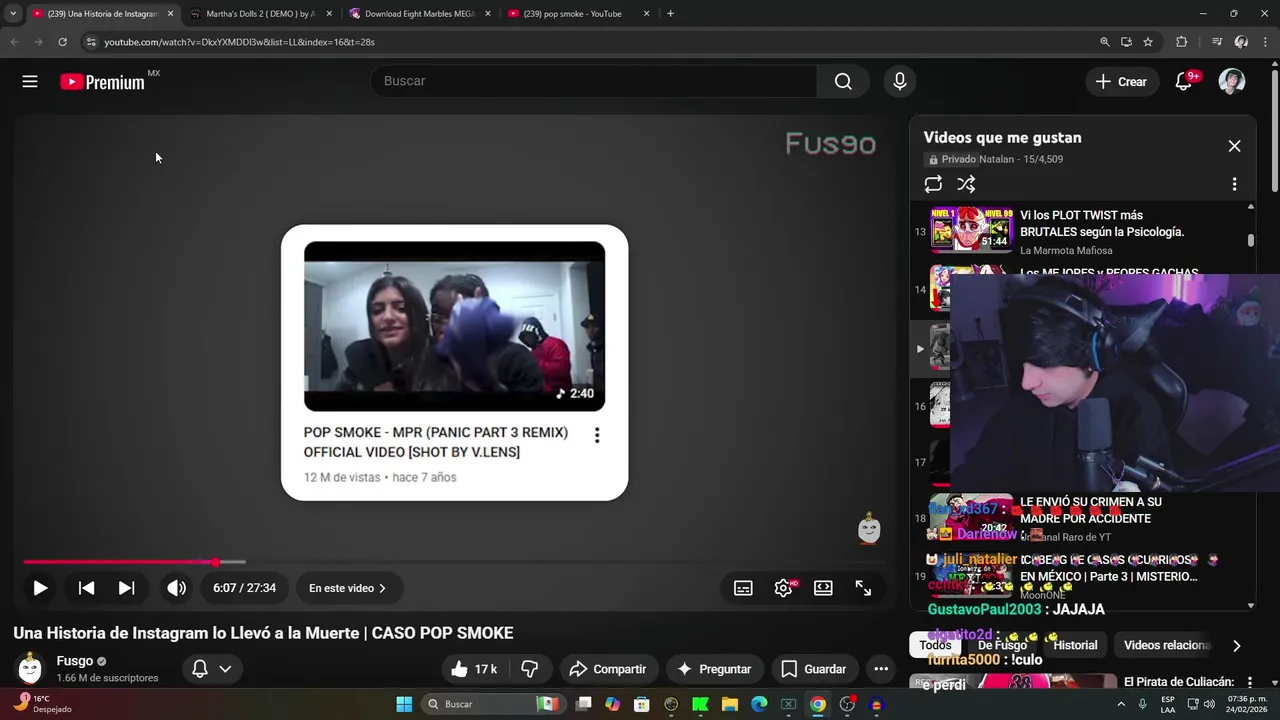Image resolution: width=1280 pixels, height=720 pixels.
Task: Click the address bar URL
Action: [x=239, y=42]
